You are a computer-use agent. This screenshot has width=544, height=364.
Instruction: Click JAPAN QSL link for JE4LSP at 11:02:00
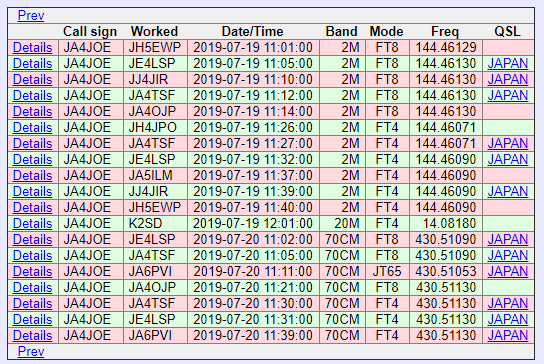pyautogui.click(x=508, y=239)
